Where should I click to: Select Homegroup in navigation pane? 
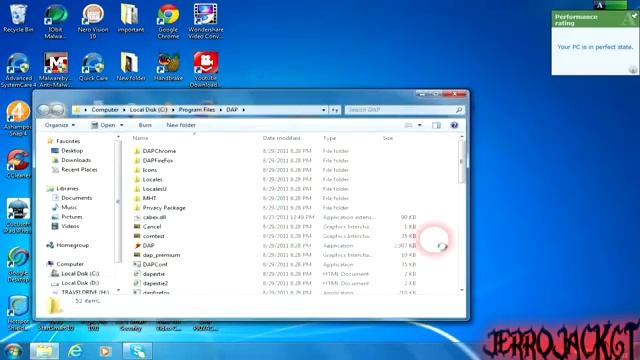tap(68, 245)
